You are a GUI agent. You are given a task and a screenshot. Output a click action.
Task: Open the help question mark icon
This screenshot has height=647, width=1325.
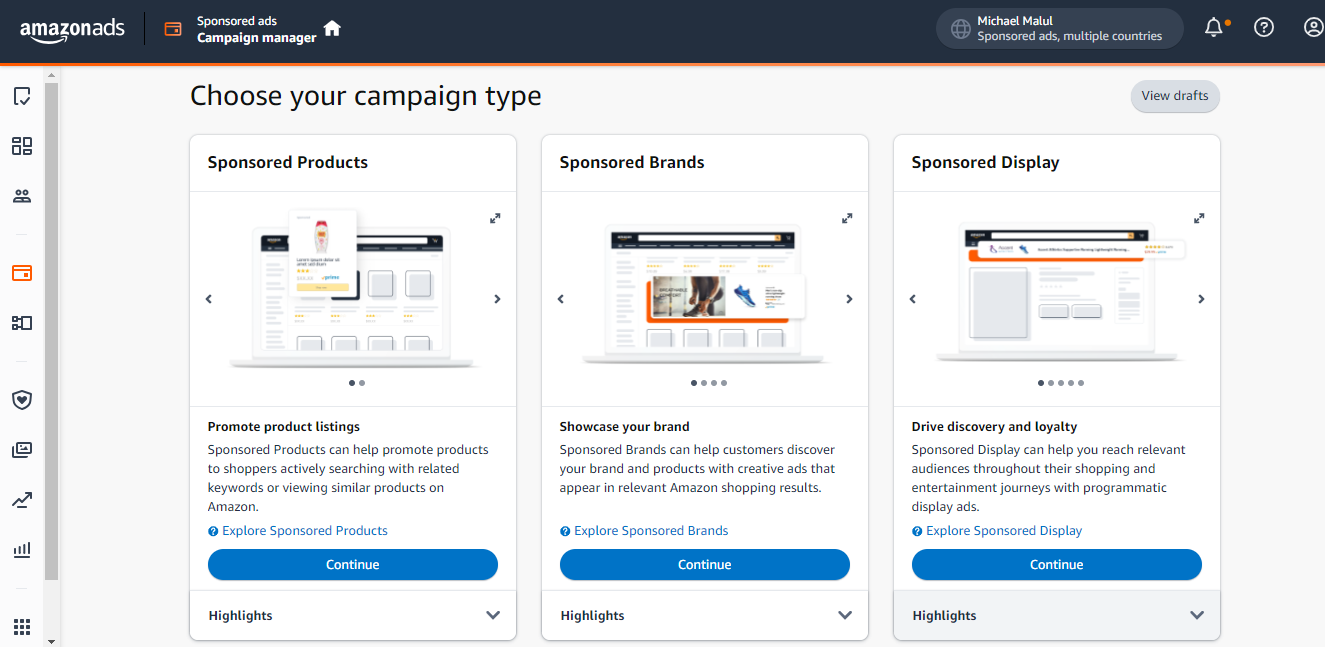coord(1264,28)
